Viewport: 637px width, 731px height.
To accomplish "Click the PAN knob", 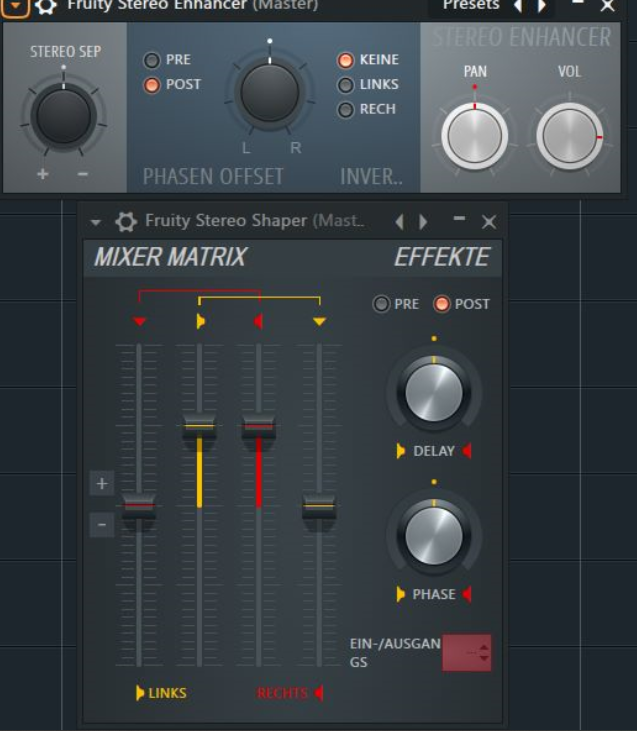I will pyautogui.click(x=475, y=136).
